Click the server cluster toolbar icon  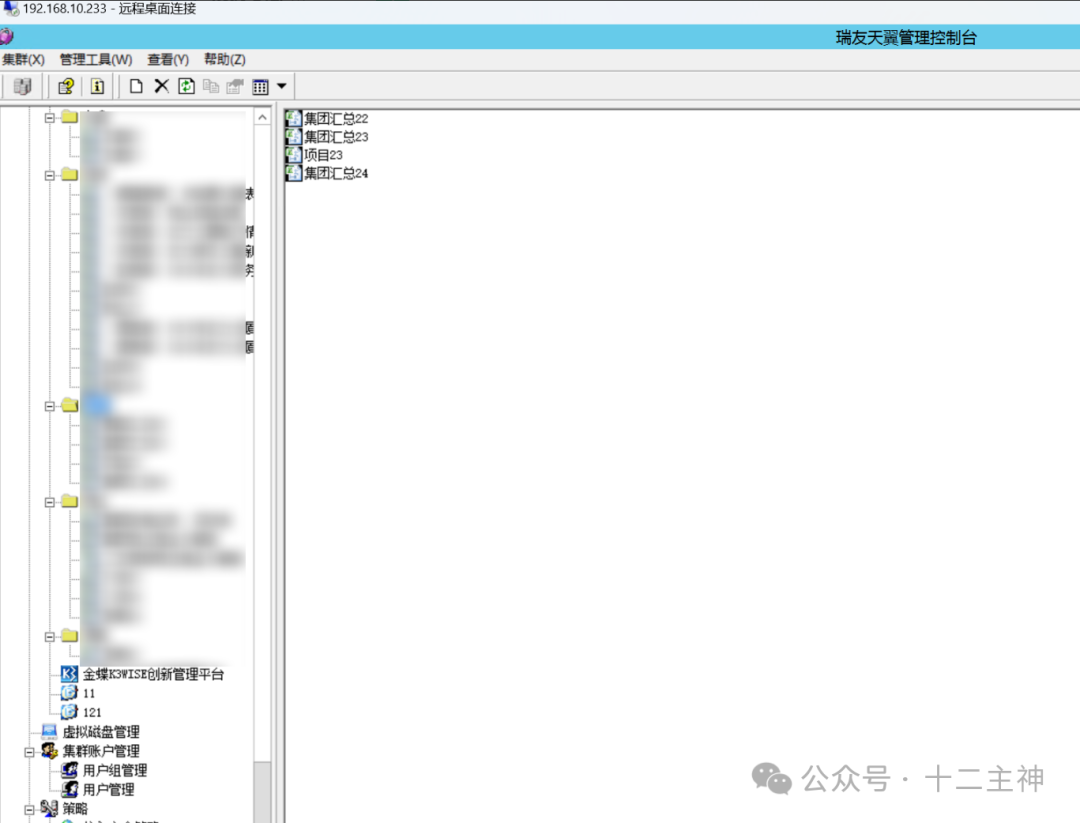[22, 86]
